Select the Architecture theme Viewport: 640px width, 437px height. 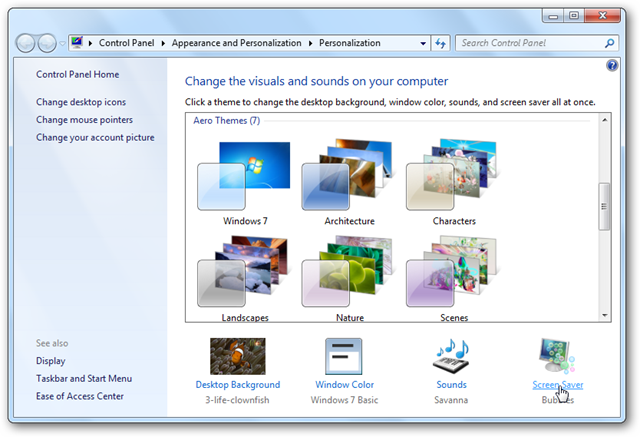point(347,183)
